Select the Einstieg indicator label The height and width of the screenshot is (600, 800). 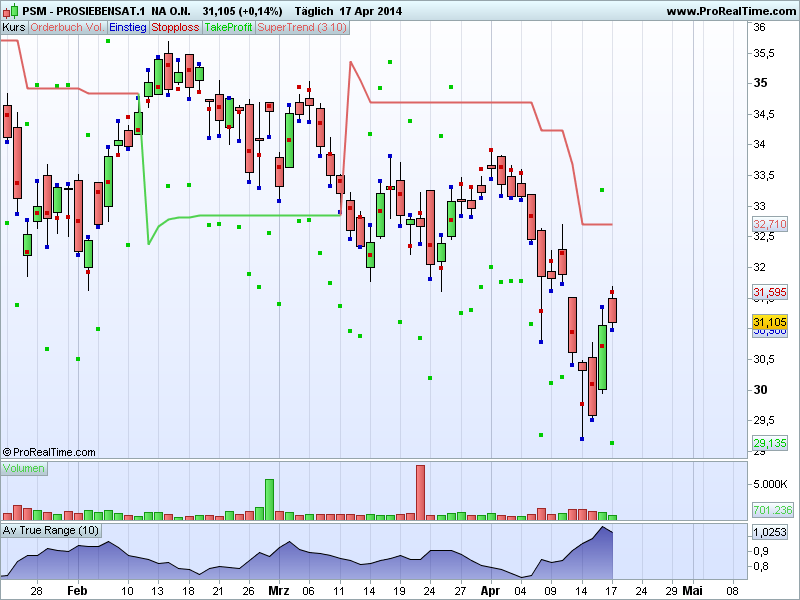128,28
